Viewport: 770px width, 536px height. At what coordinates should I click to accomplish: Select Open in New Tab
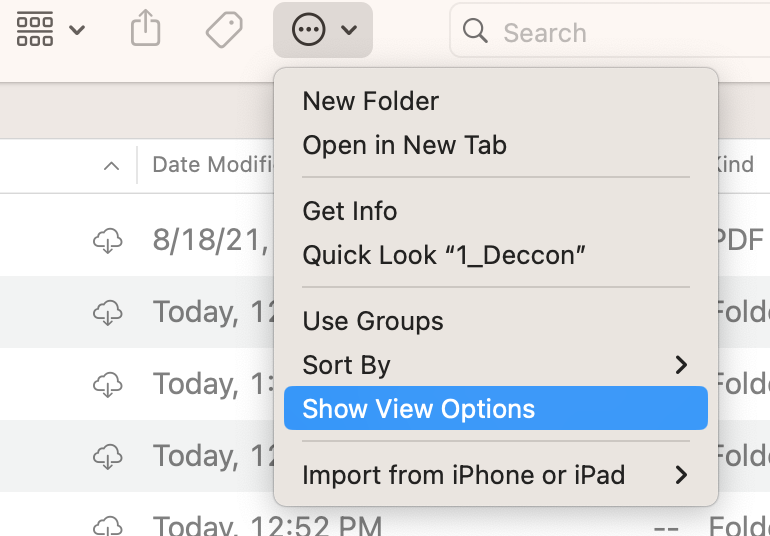404,145
